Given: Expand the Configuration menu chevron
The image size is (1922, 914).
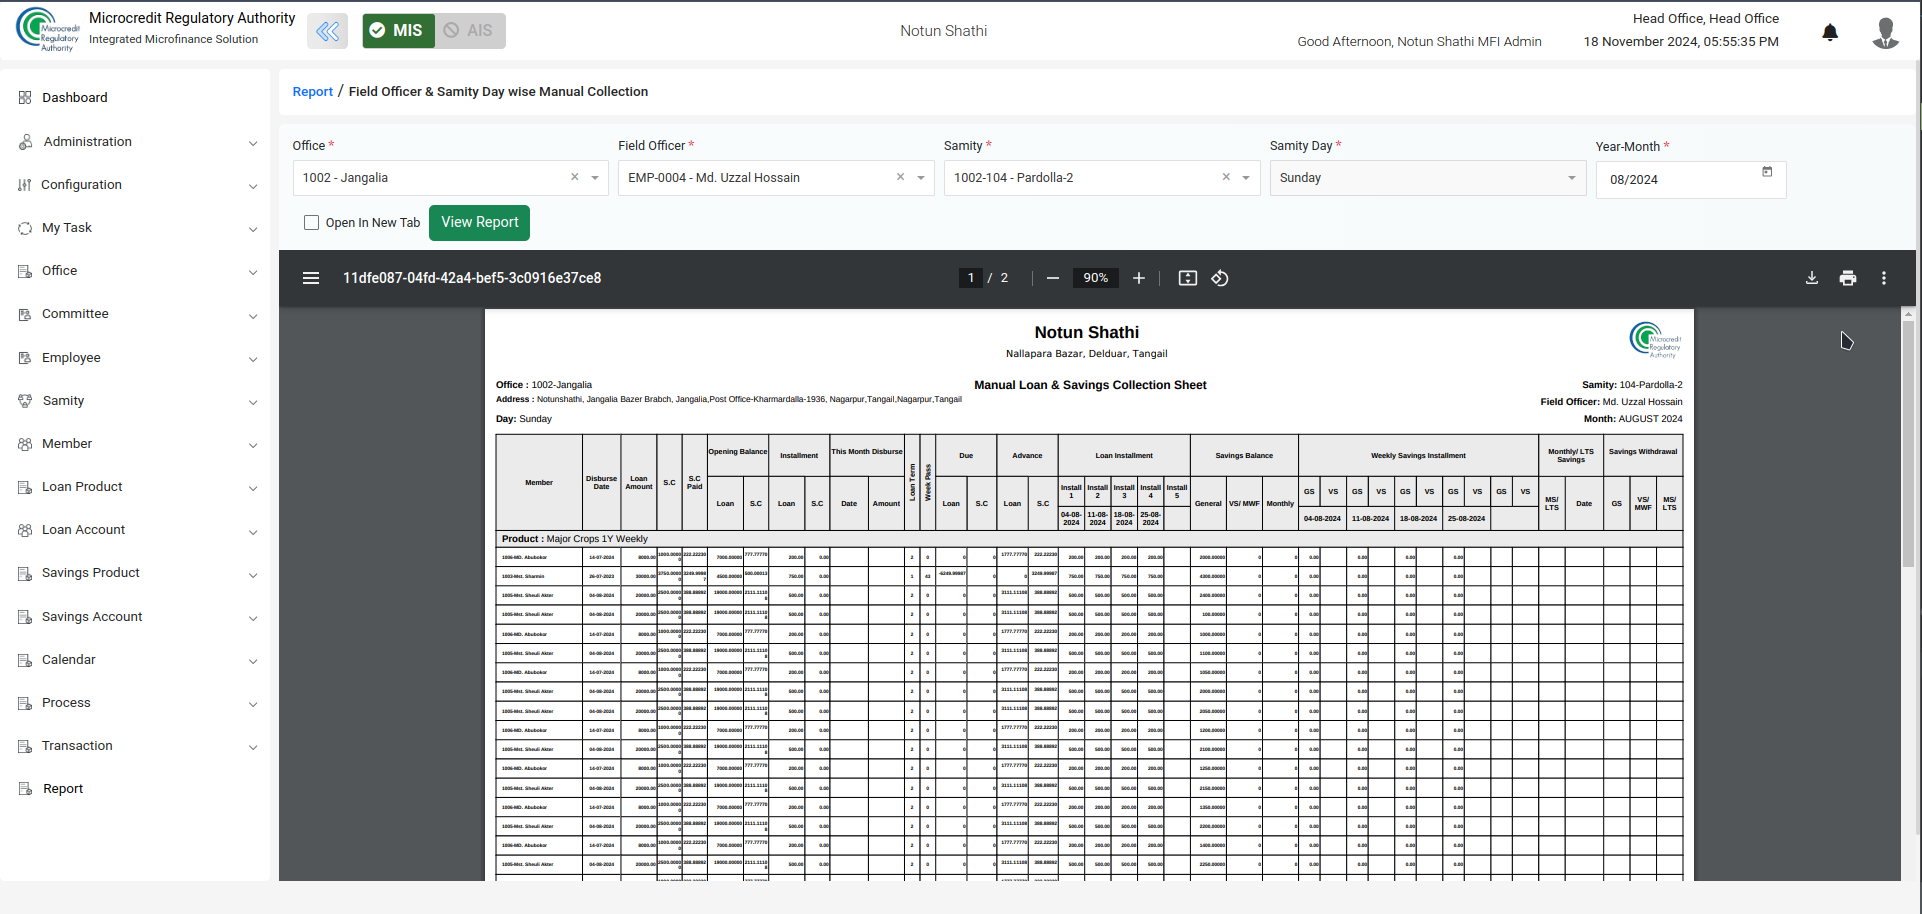Looking at the screenshot, I should pos(253,186).
